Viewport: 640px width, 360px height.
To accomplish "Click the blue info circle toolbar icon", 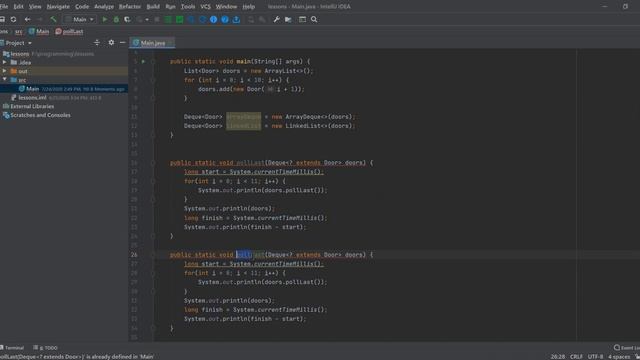I will click(x=213, y=19).
